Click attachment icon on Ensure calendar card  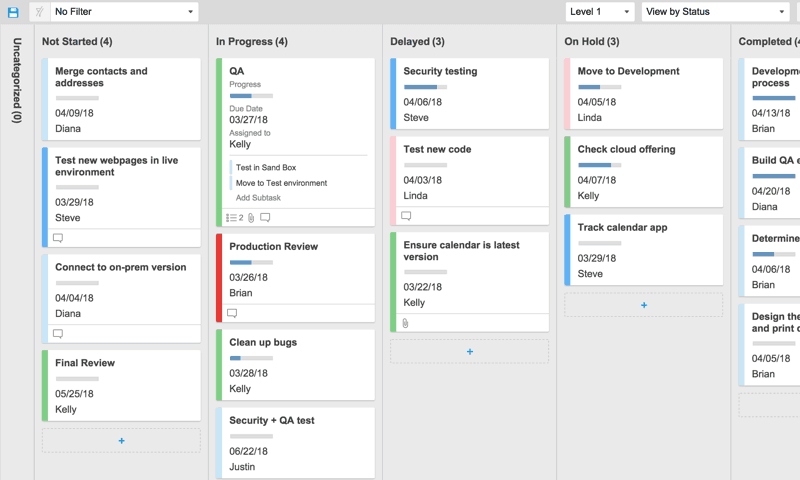pyautogui.click(x=406, y=323)
